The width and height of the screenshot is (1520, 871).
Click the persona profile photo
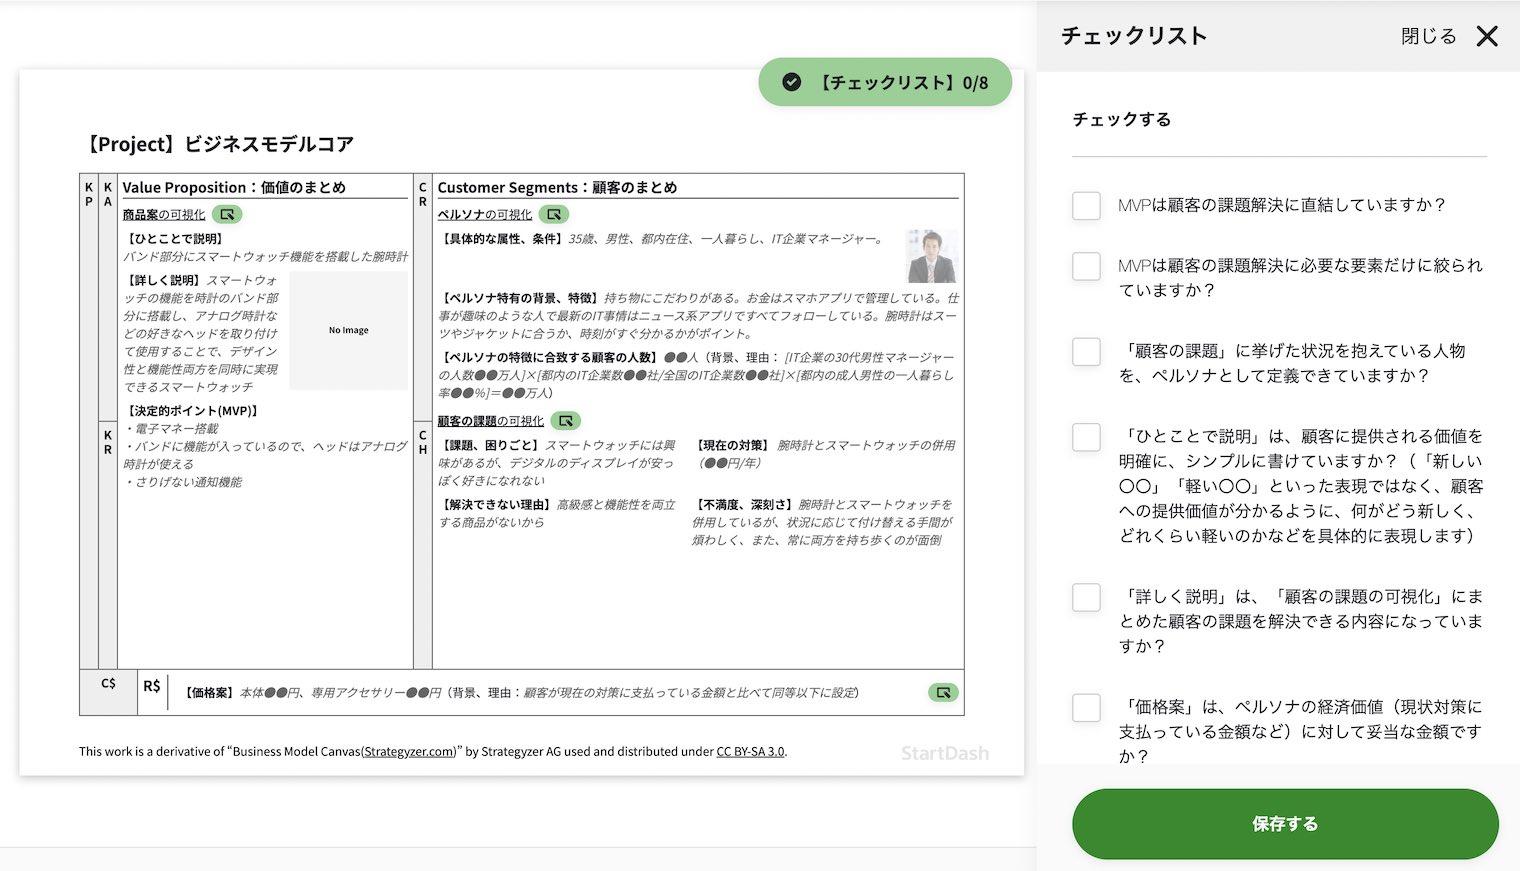pyautogui.click(x=931, y=256)
